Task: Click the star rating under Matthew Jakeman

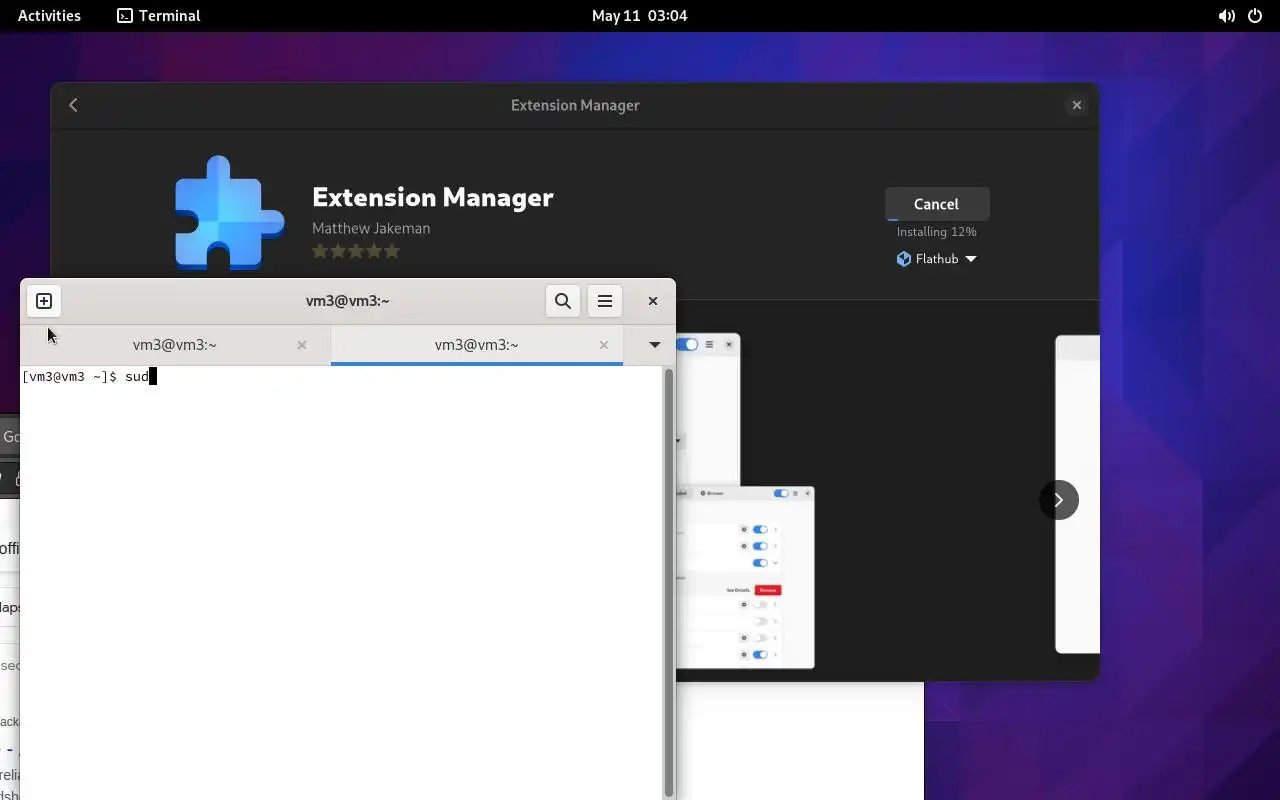Action: (x=356, y=251)
